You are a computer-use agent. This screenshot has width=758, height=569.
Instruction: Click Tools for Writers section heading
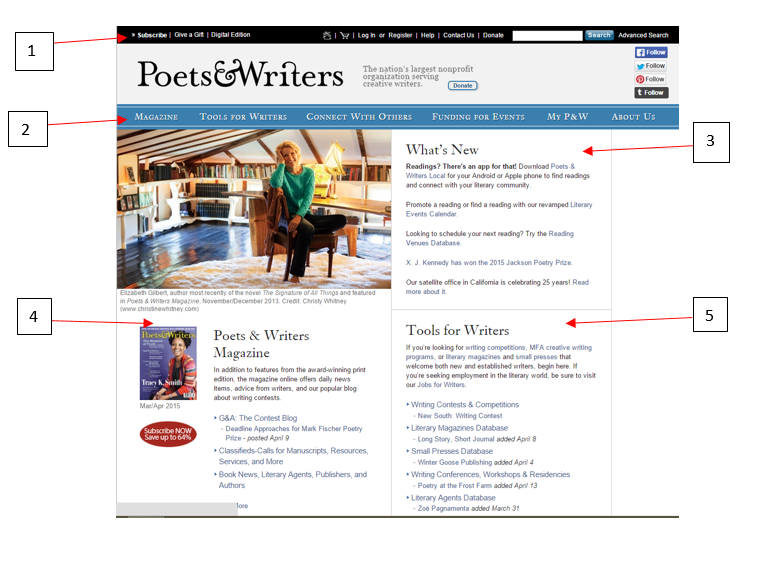pos(457,331)
